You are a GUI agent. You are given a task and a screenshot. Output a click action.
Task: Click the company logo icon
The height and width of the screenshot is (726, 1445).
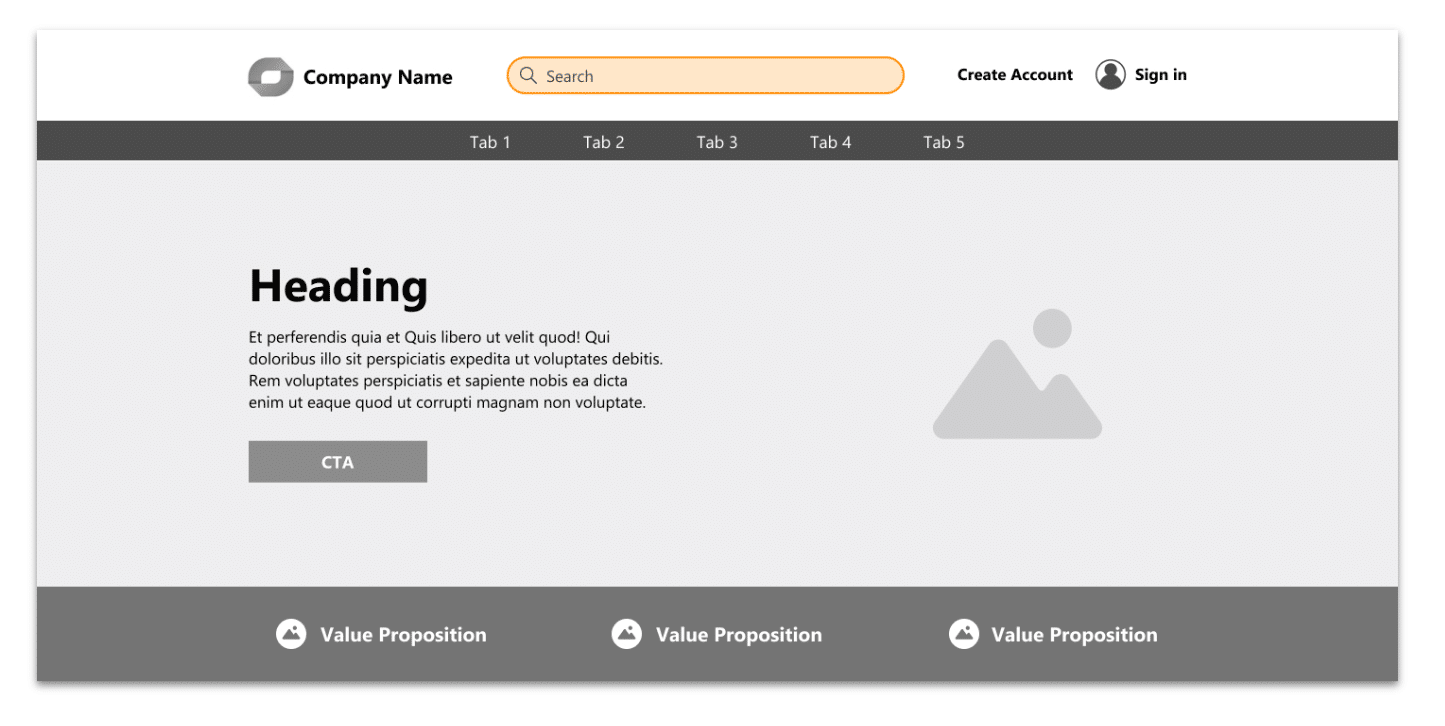coord(270,77)
